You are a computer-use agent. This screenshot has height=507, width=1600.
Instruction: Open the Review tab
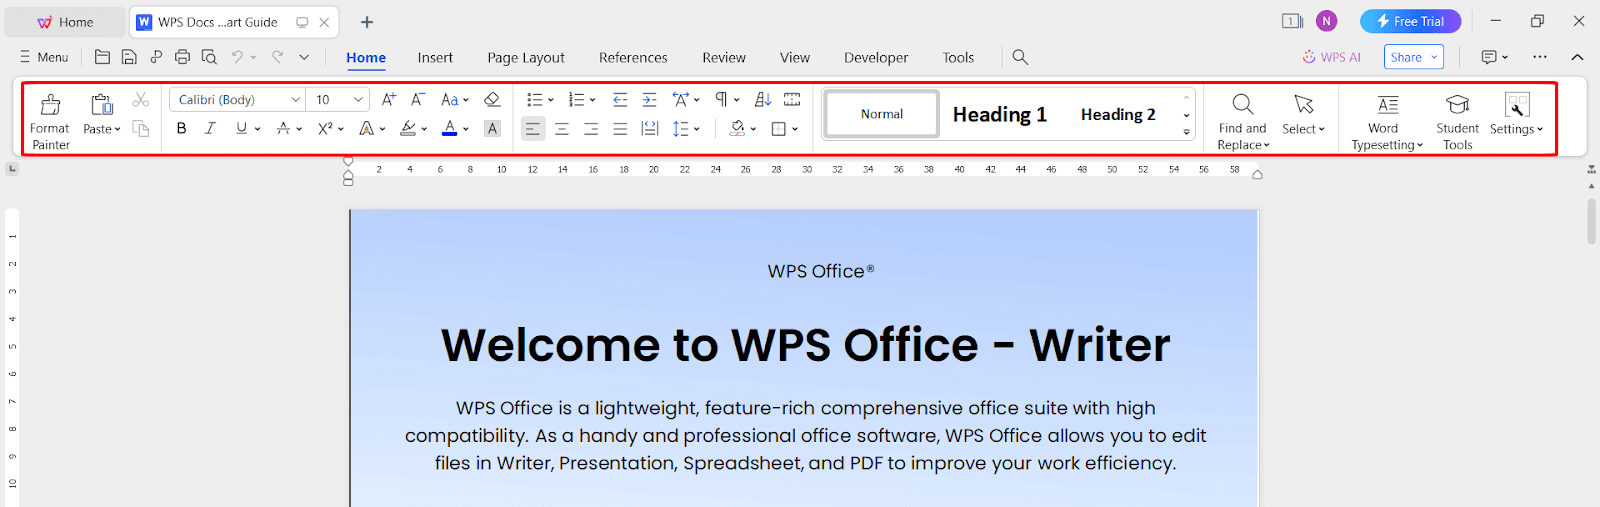pyautogui.click(x=724, y=57)
